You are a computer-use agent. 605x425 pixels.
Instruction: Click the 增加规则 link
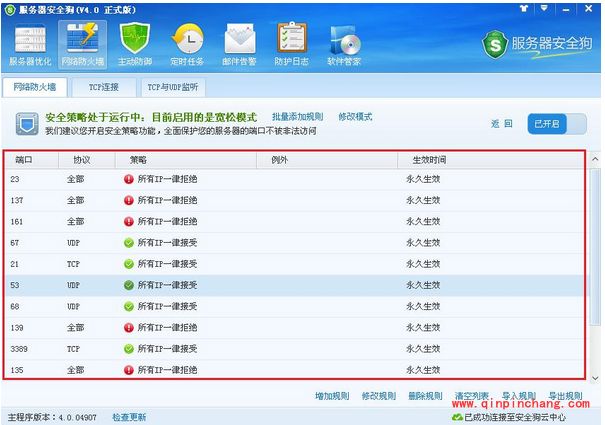point(332,396)
